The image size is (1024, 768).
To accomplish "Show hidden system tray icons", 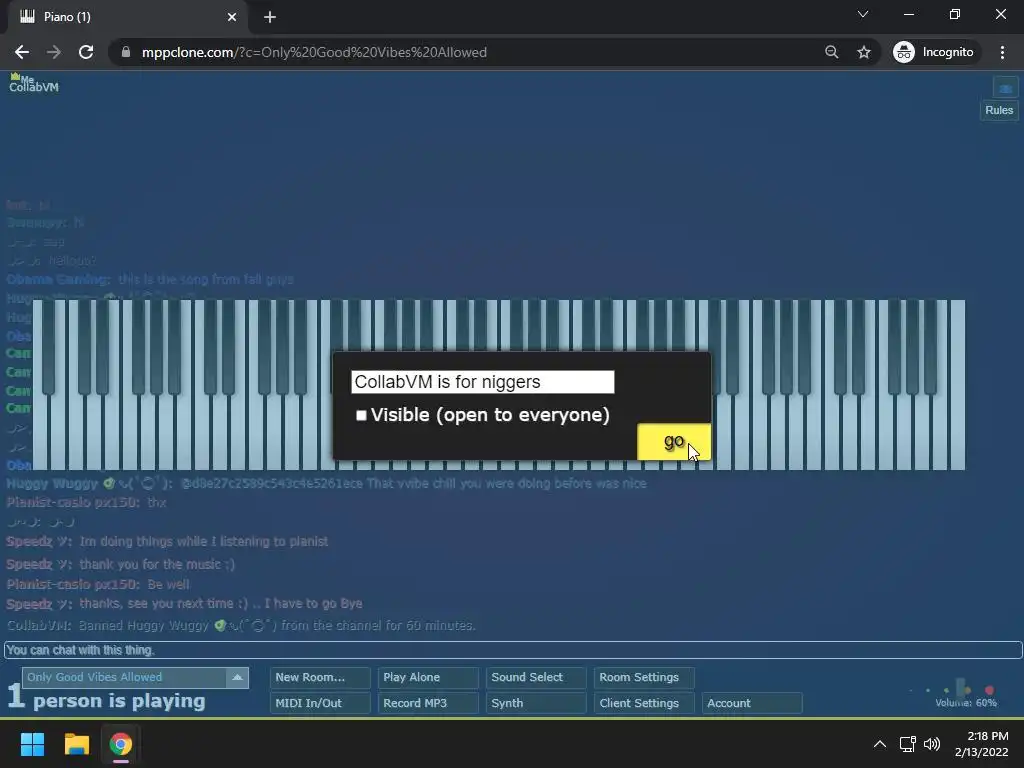I will pos(880,744).
